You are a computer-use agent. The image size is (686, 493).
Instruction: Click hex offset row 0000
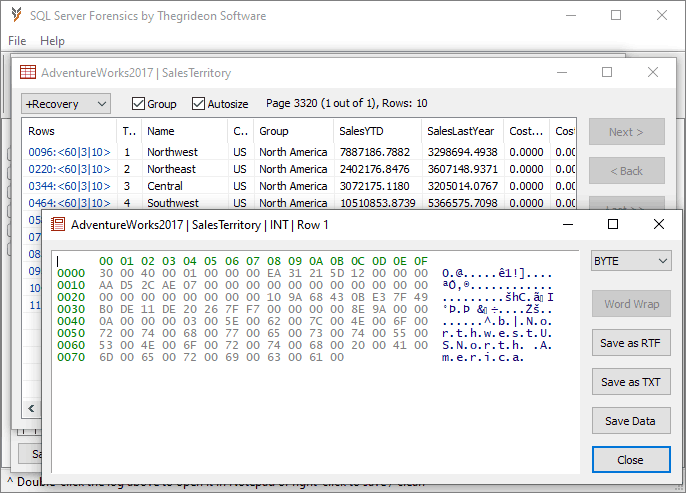point(71,273)
